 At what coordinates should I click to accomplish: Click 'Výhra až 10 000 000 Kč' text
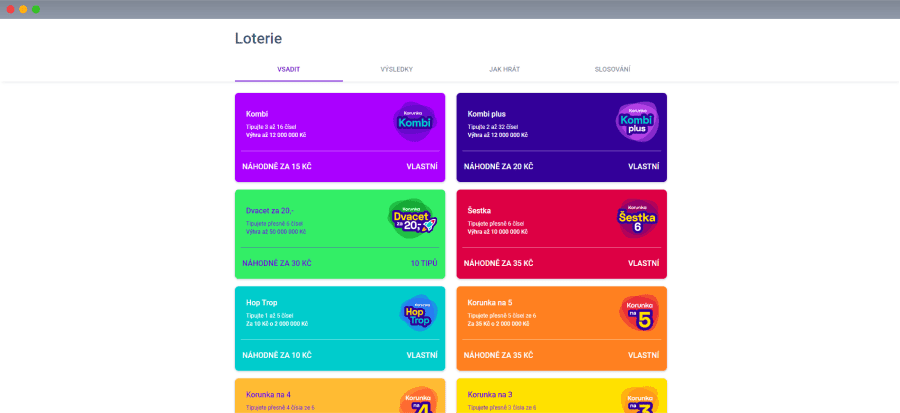tap(497, 232)
